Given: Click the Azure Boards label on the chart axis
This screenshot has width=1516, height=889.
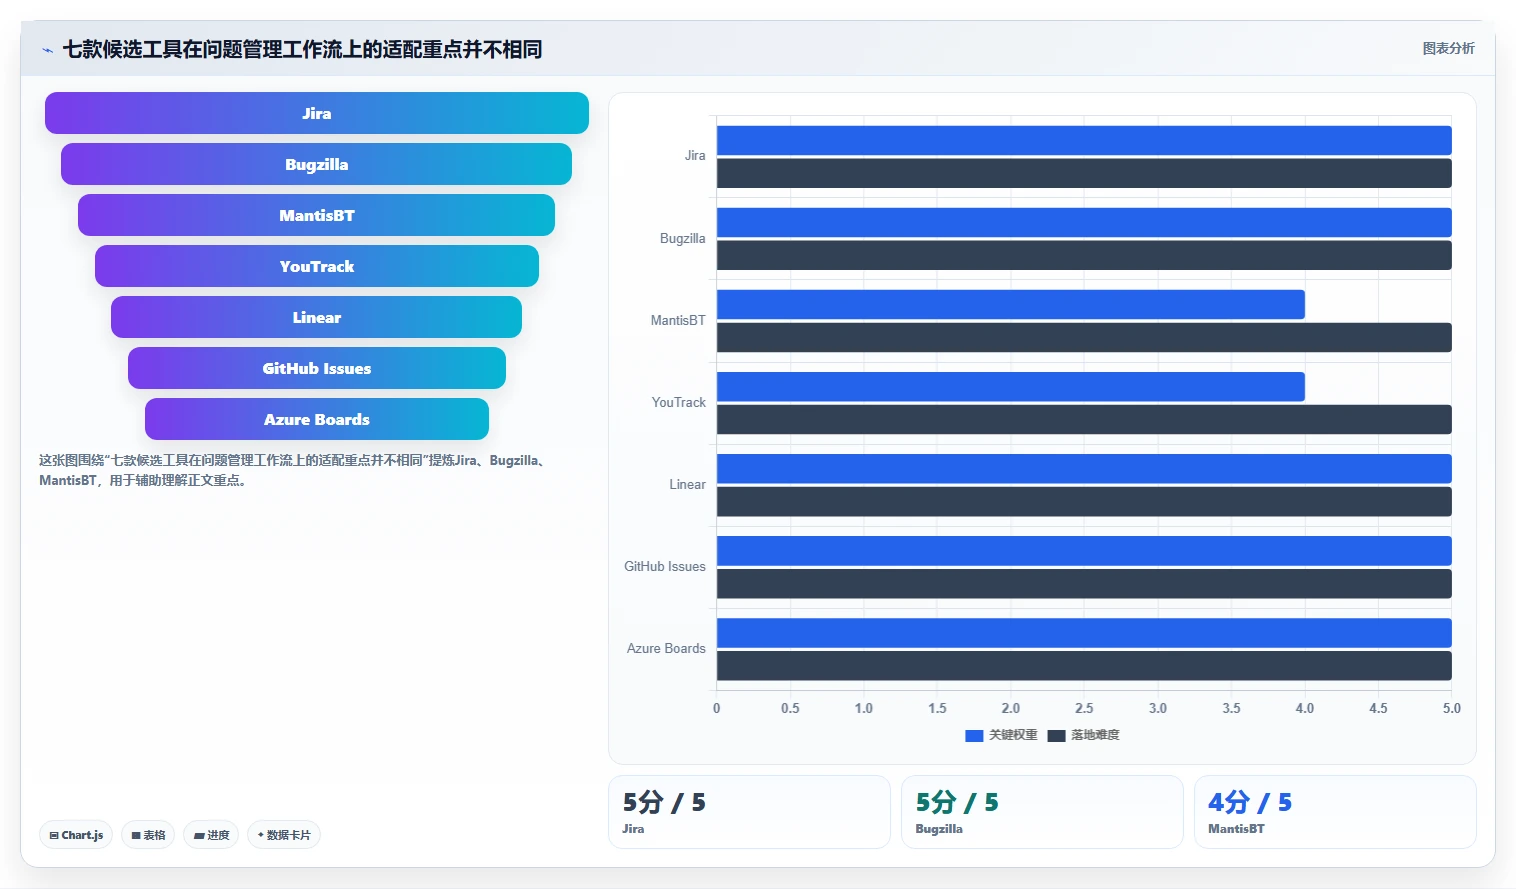Looking at the screenshot, I should tap(666, 648).
